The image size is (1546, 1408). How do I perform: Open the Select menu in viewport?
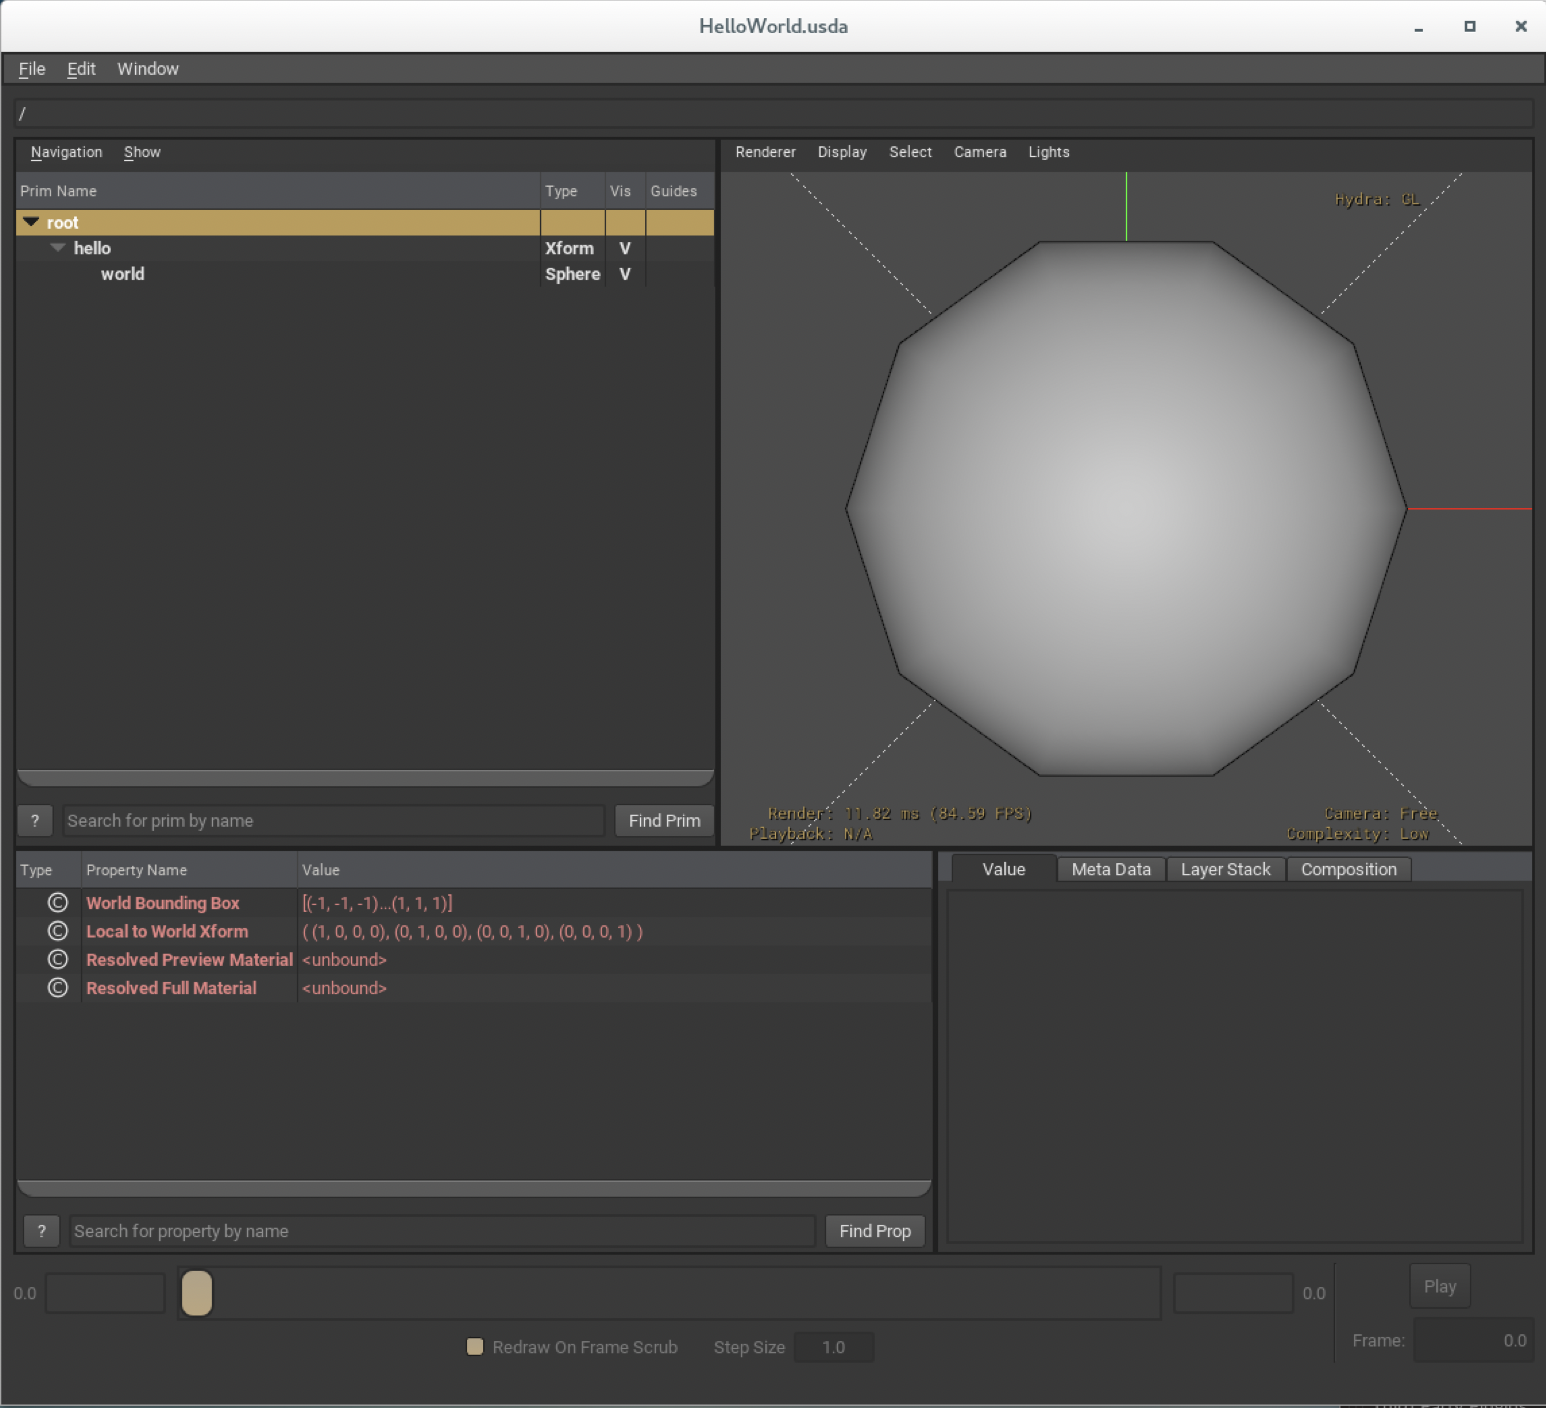(910, 152)
